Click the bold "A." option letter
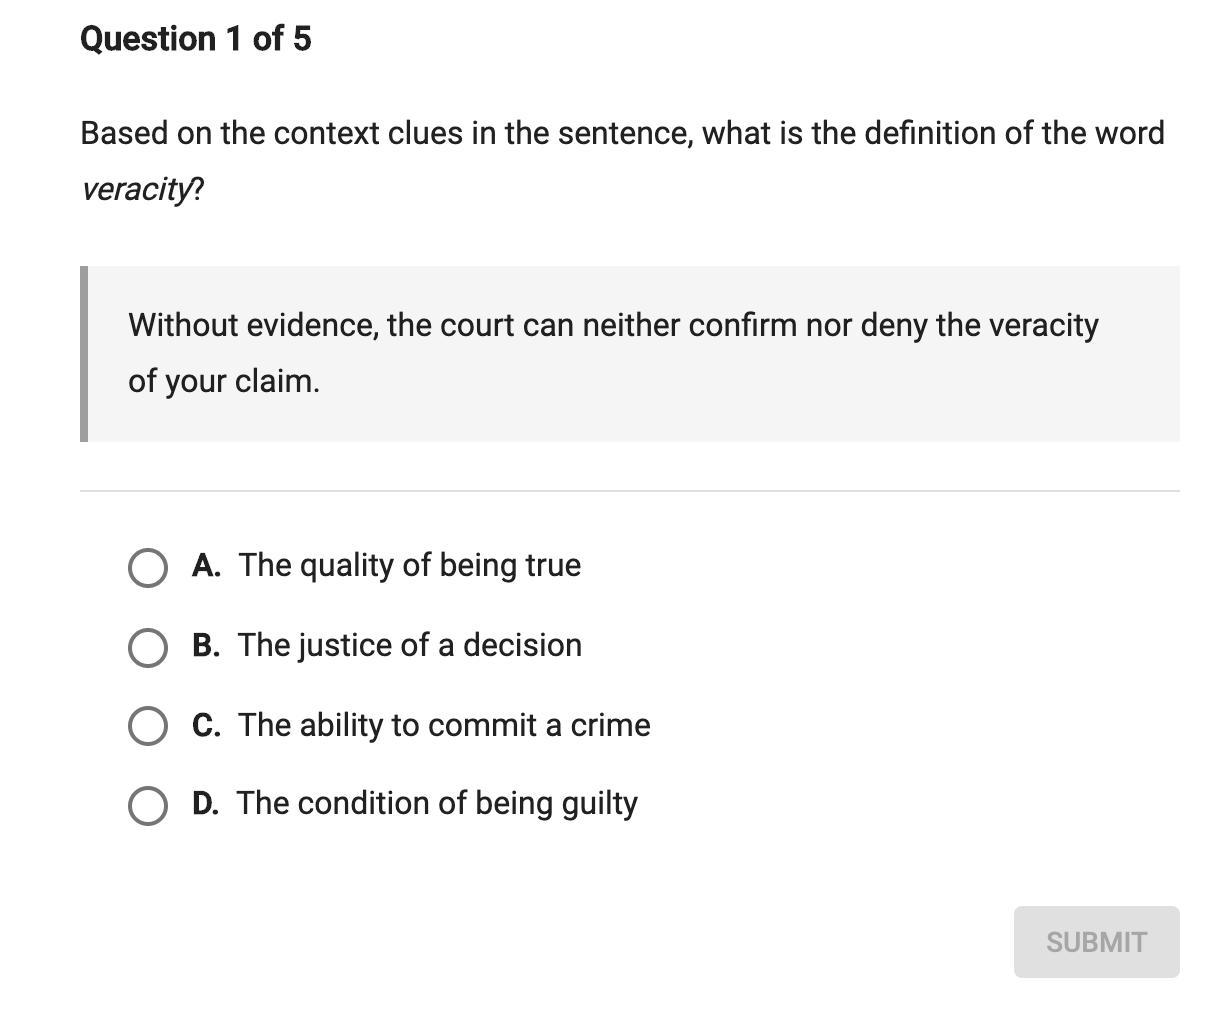Screen dimensions: 1218x1014 coord(206,565)
